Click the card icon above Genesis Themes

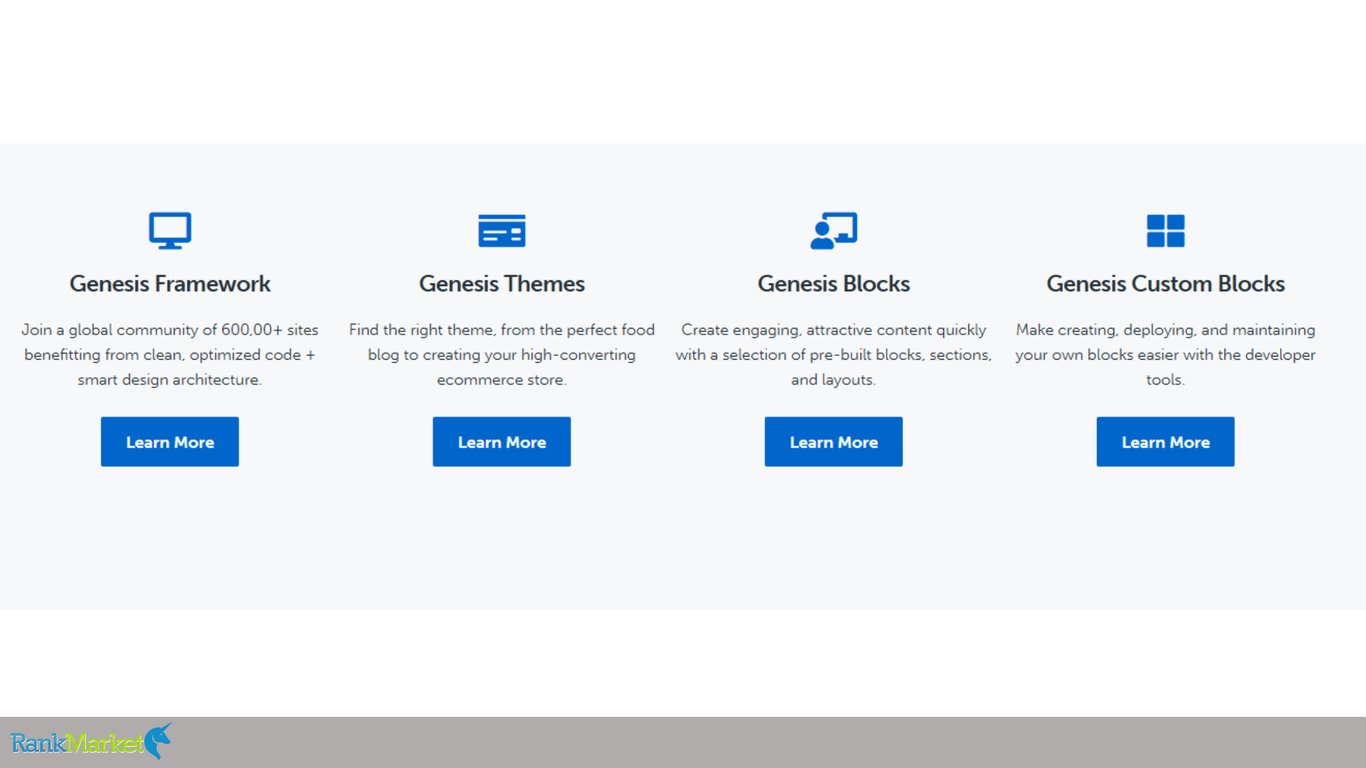pyautogui.click(x=502, y=231)
